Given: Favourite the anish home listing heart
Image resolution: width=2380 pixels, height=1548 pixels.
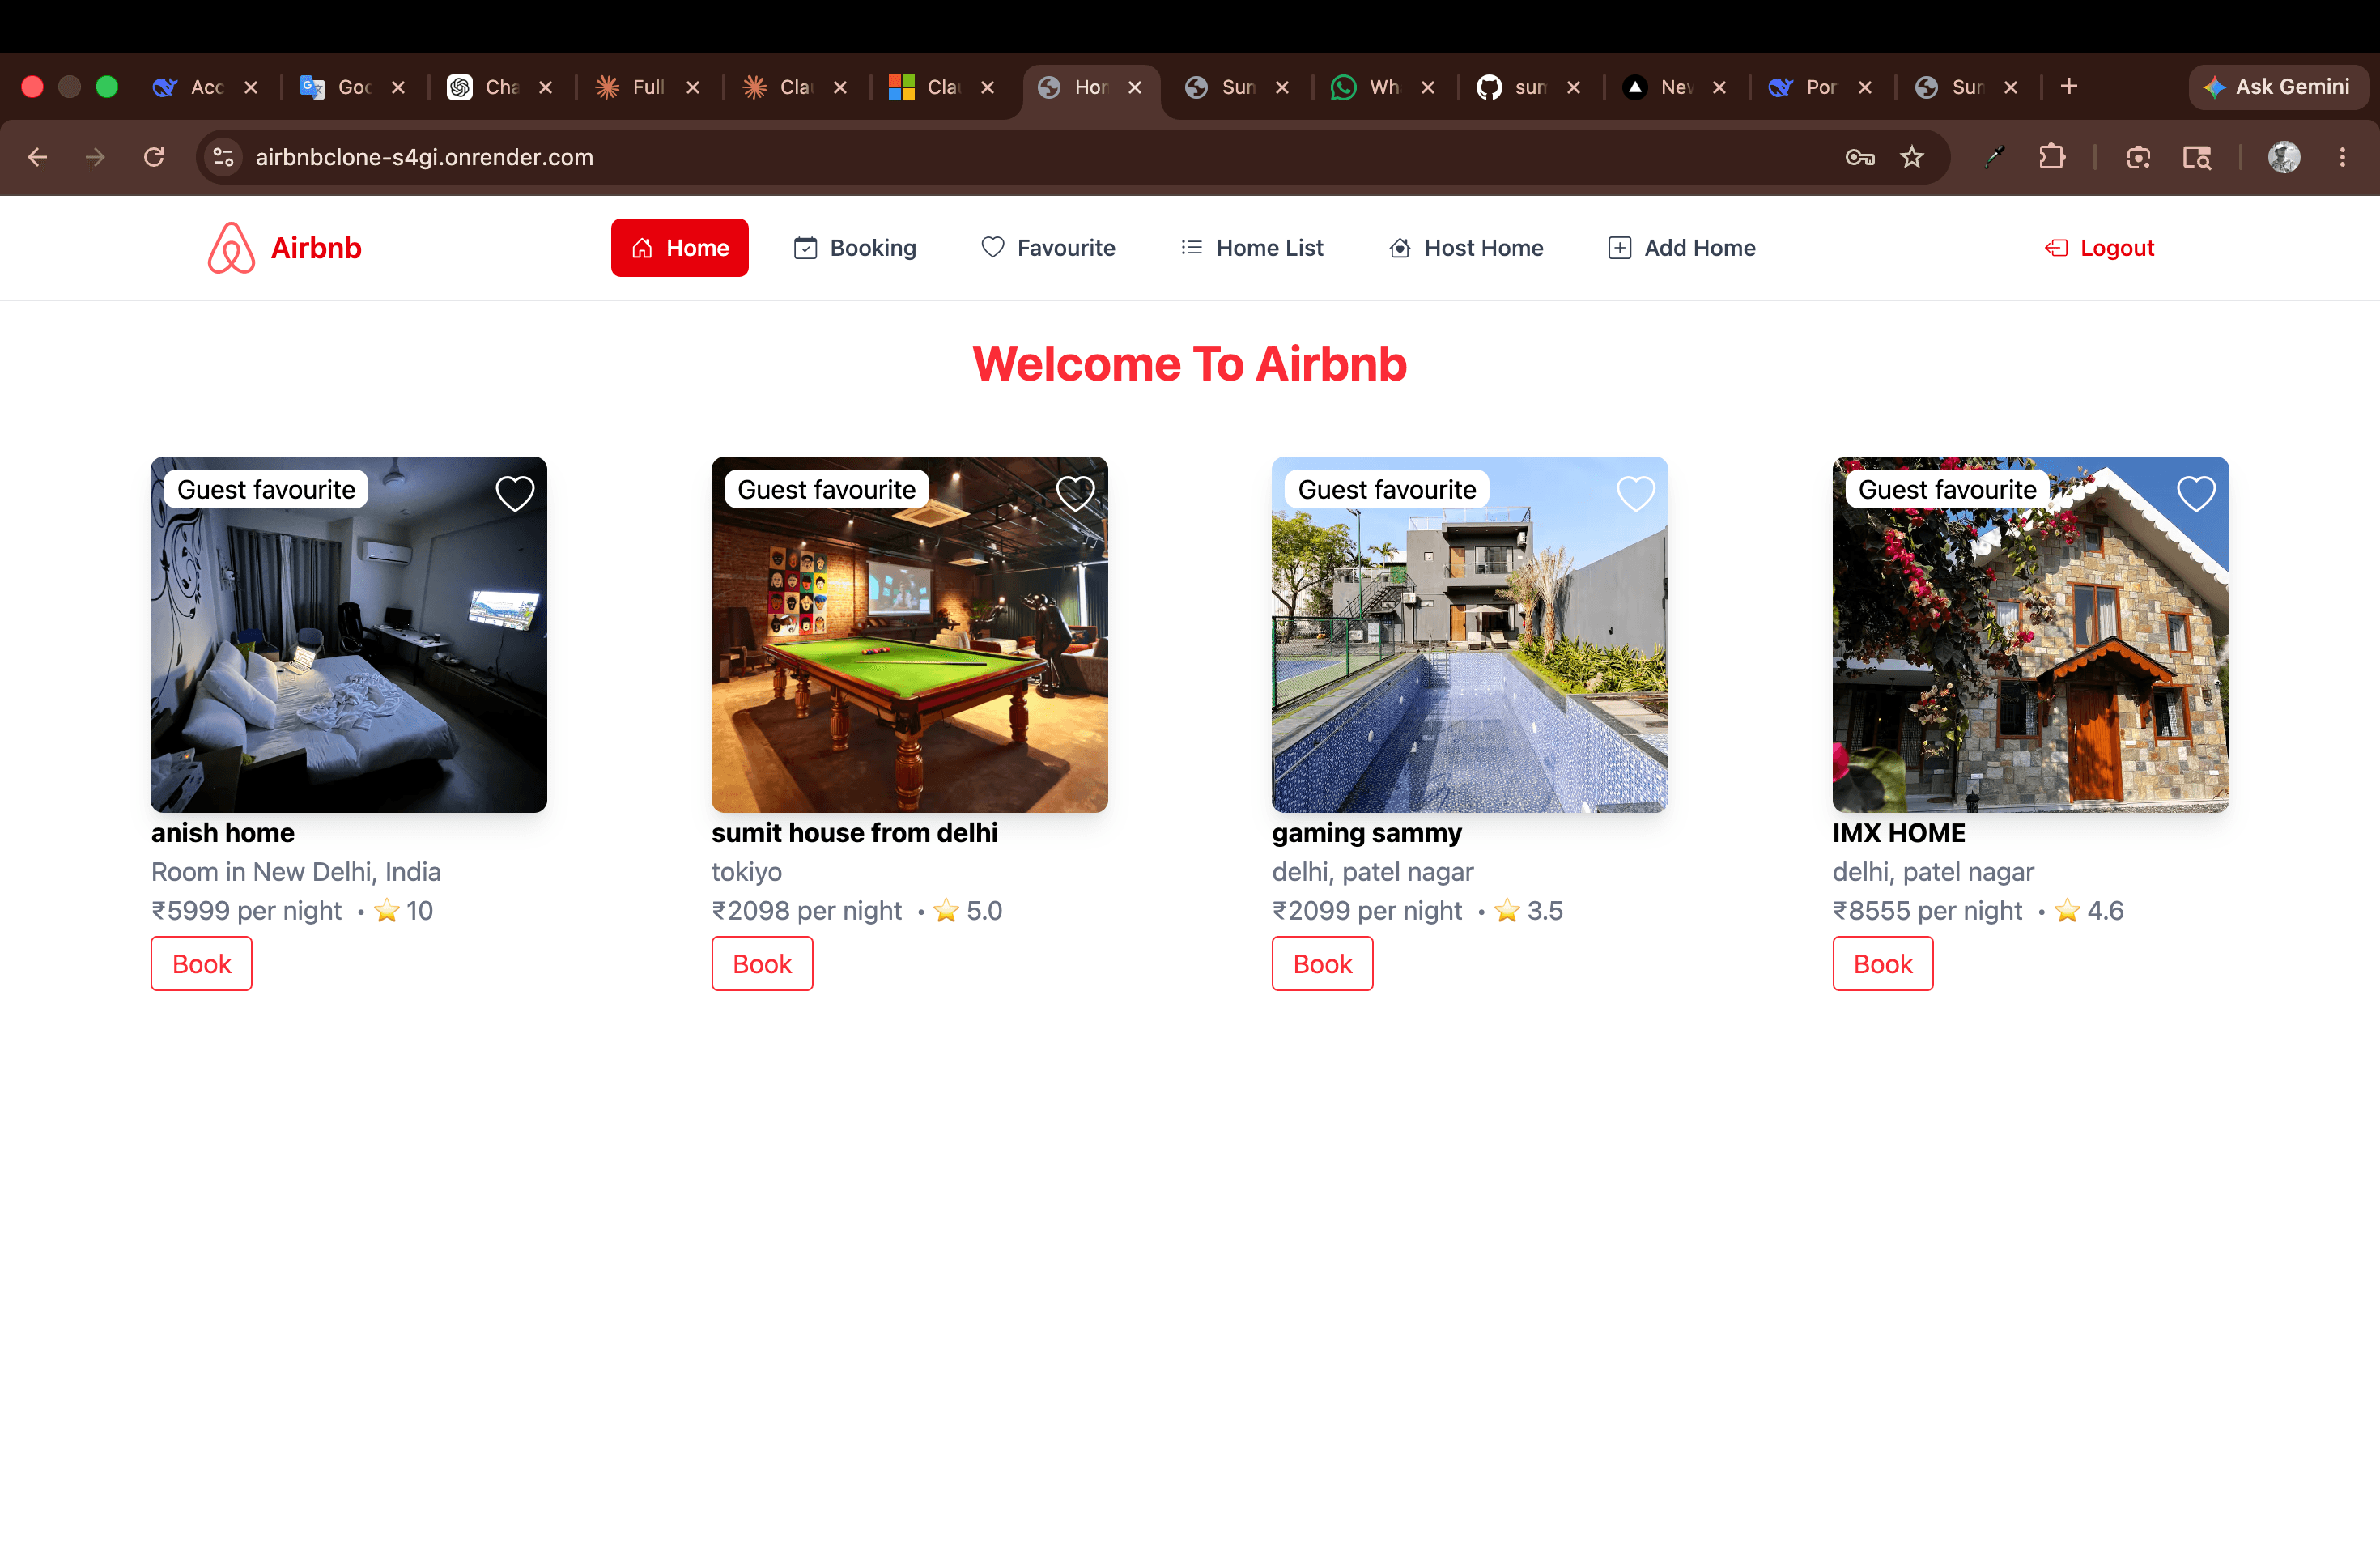Looking at the screenshot, I should (515, 493).
